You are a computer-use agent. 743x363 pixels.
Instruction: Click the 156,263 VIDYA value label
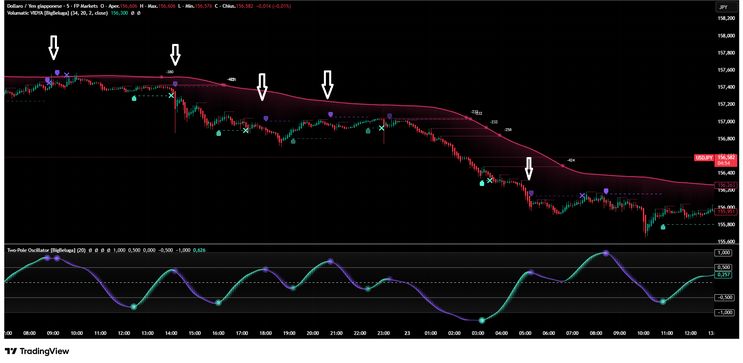[x=725, y=185]
